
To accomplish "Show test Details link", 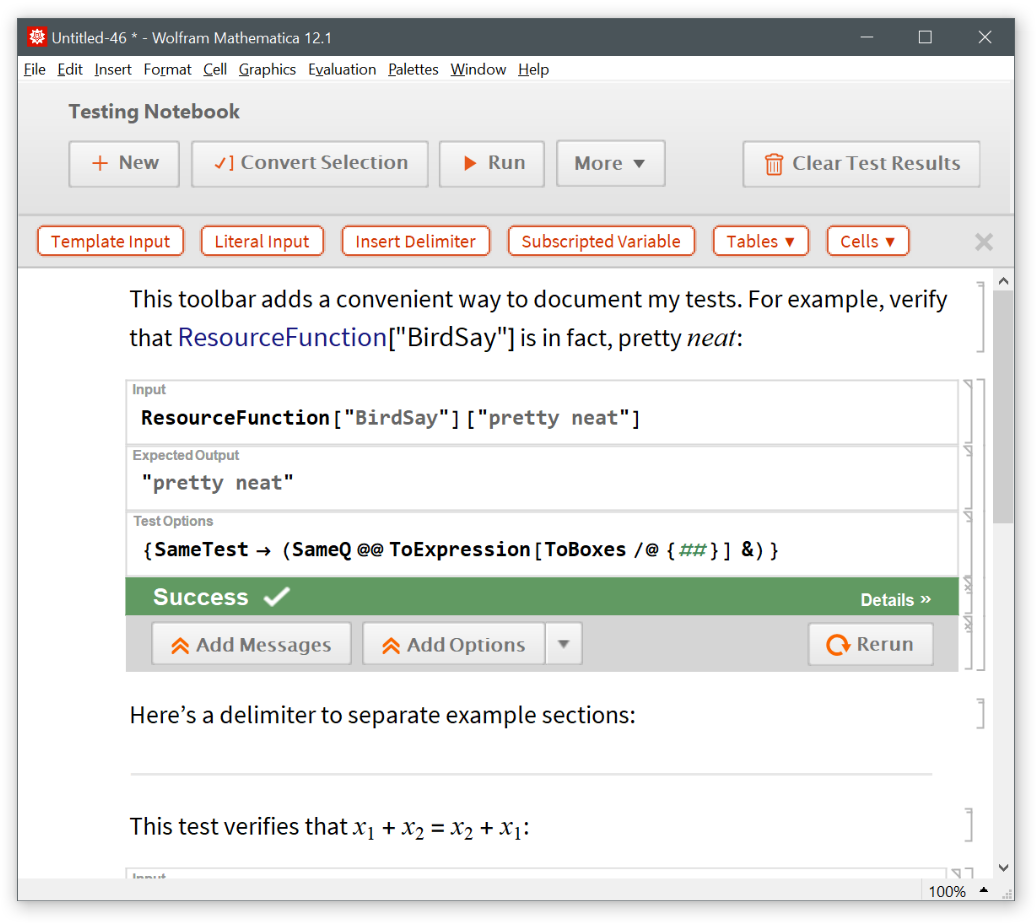I will pyautogui.click(x=895, y=600).
